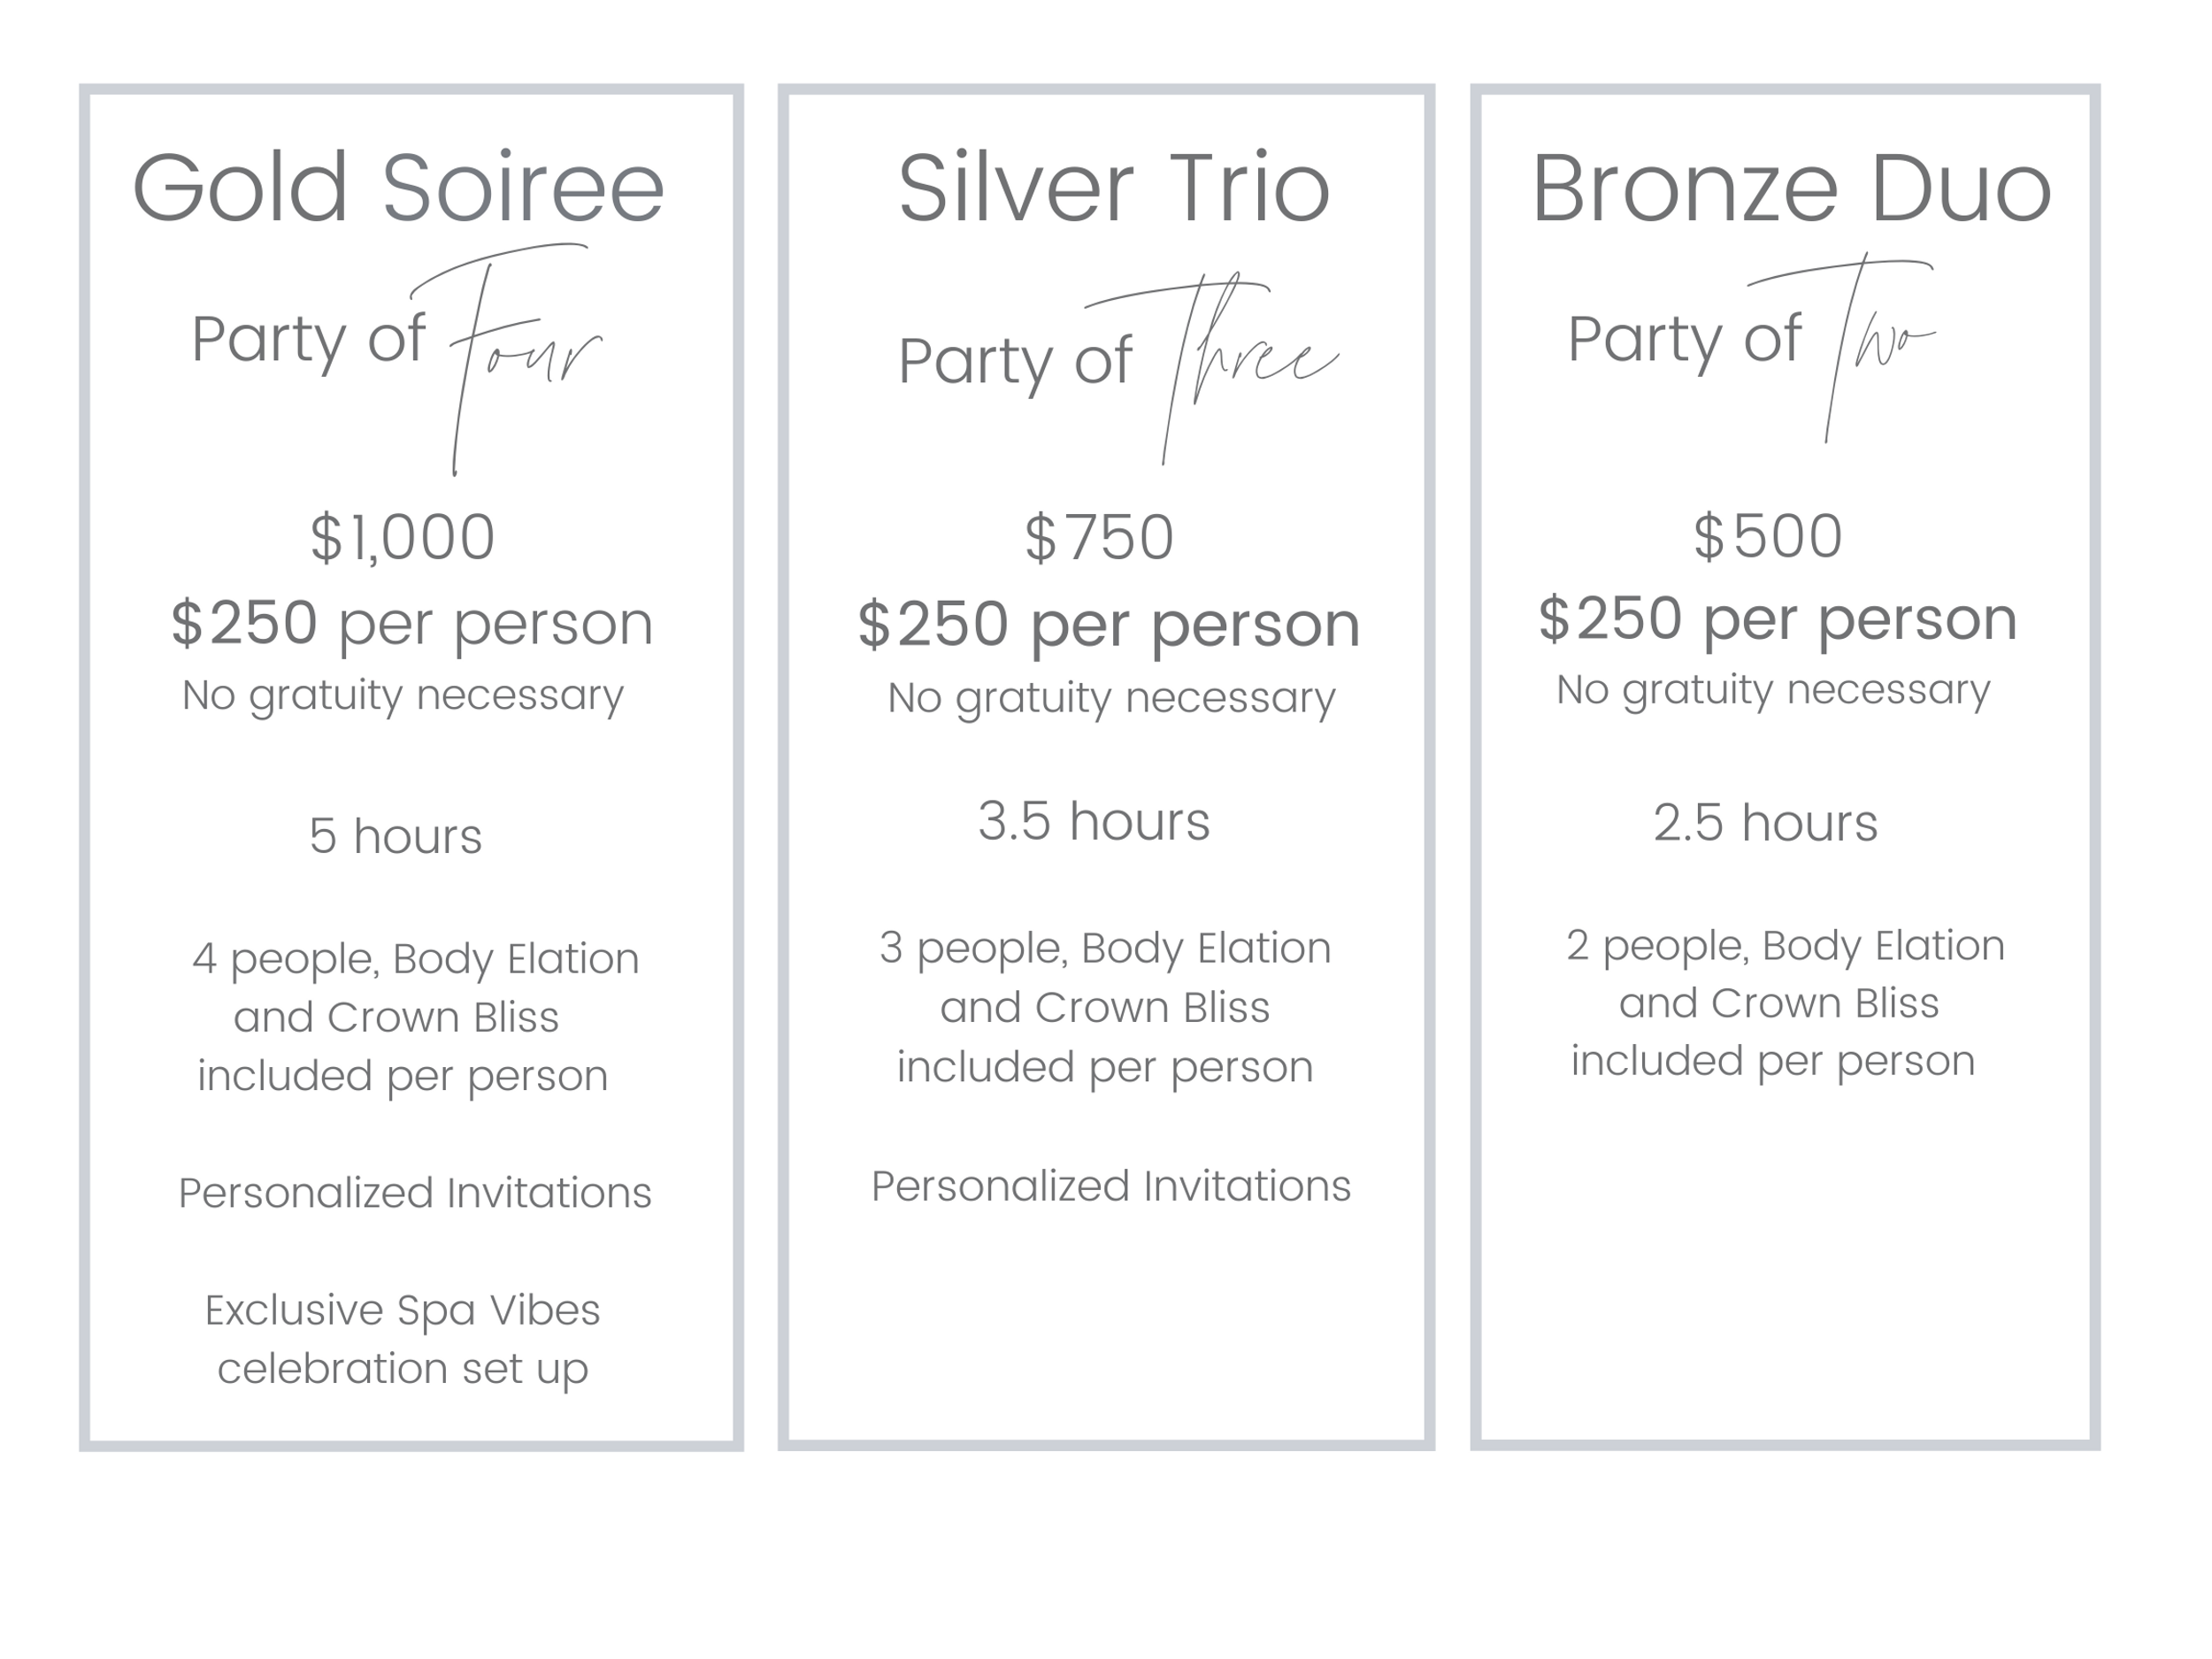Click Personalized Invitations in the Gold Soiree card
This screenshot has width=2212, height=1659.
[x=415, y=1192]
